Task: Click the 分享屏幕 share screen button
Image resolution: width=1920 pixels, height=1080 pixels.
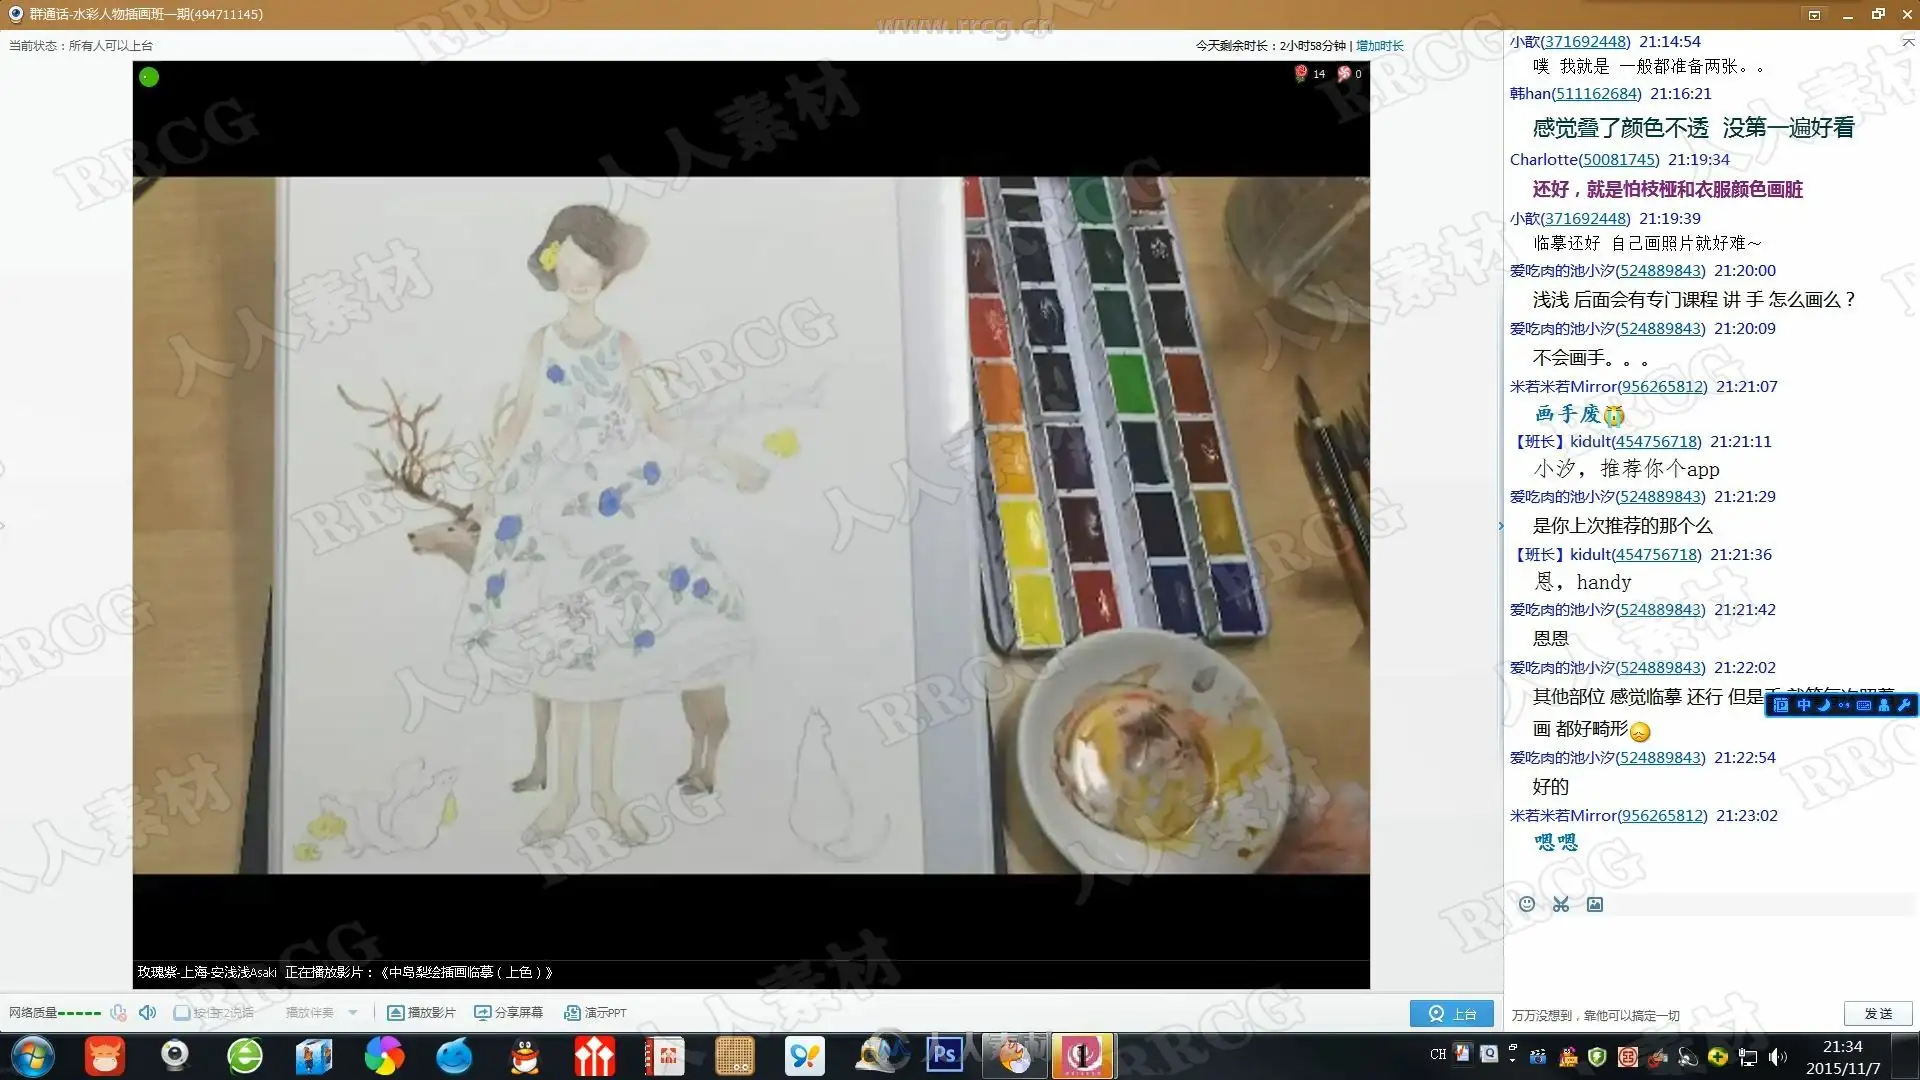Action: [x=508, y=1012]
